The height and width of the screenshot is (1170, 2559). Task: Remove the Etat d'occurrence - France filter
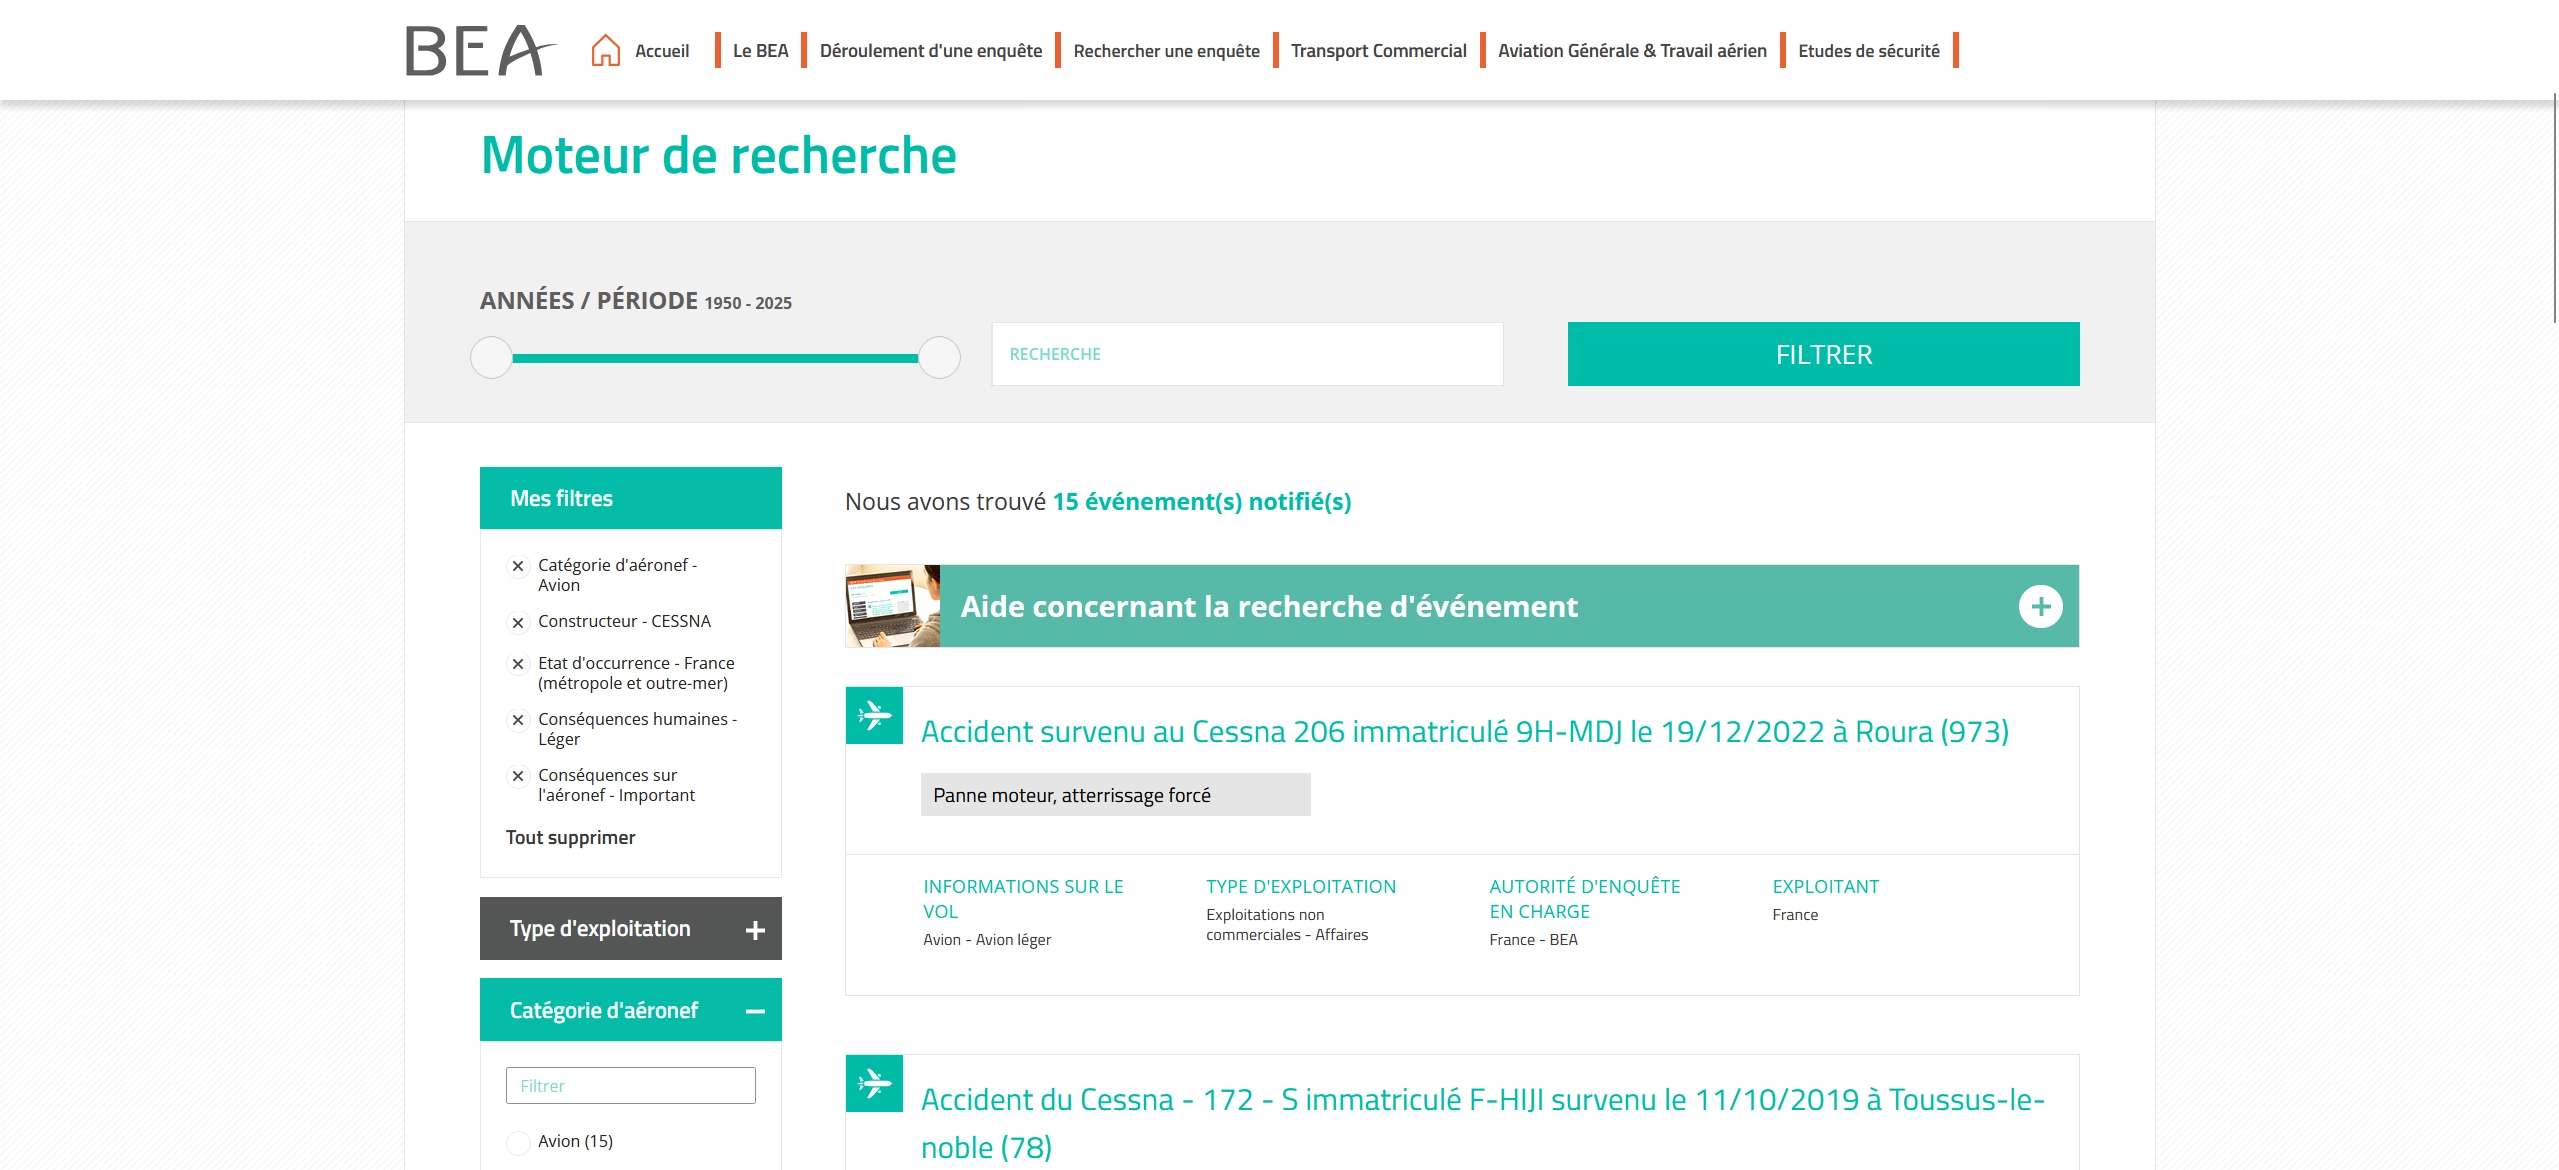518,663
